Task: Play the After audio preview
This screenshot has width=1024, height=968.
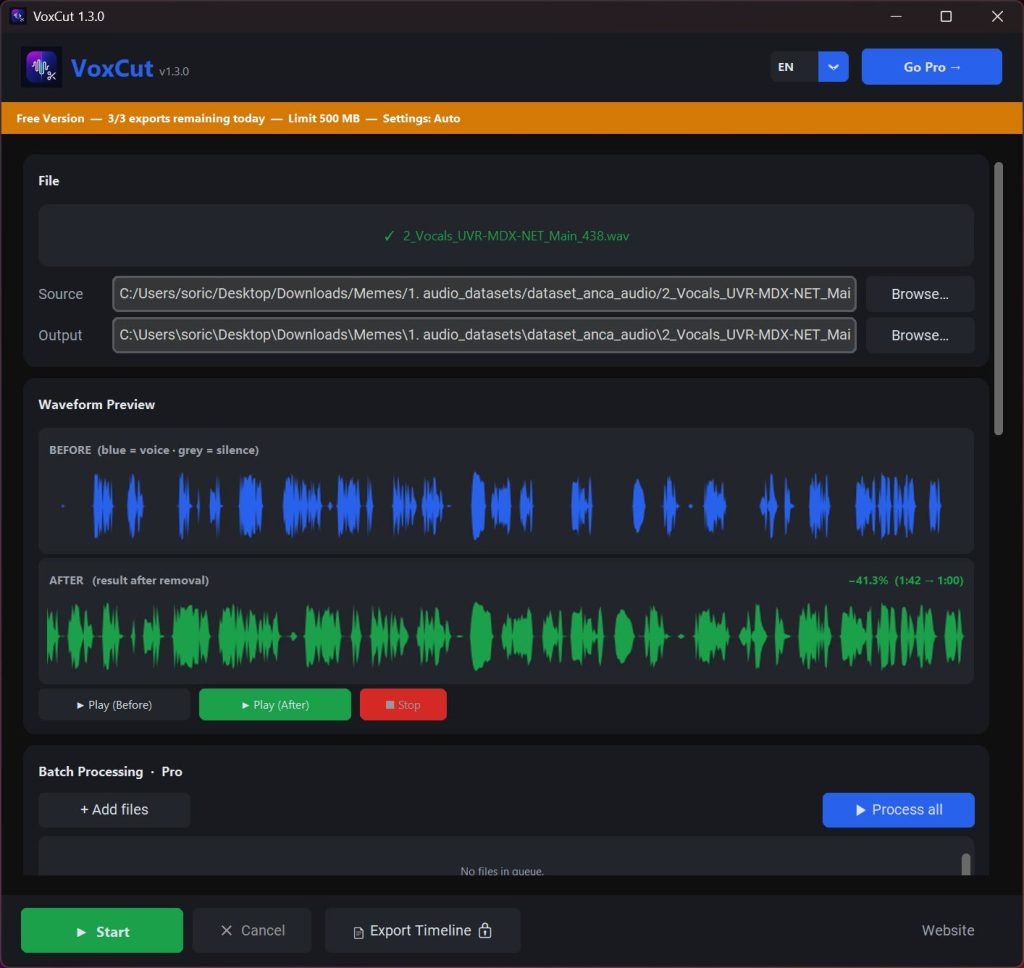Action: tap(275, 705)
